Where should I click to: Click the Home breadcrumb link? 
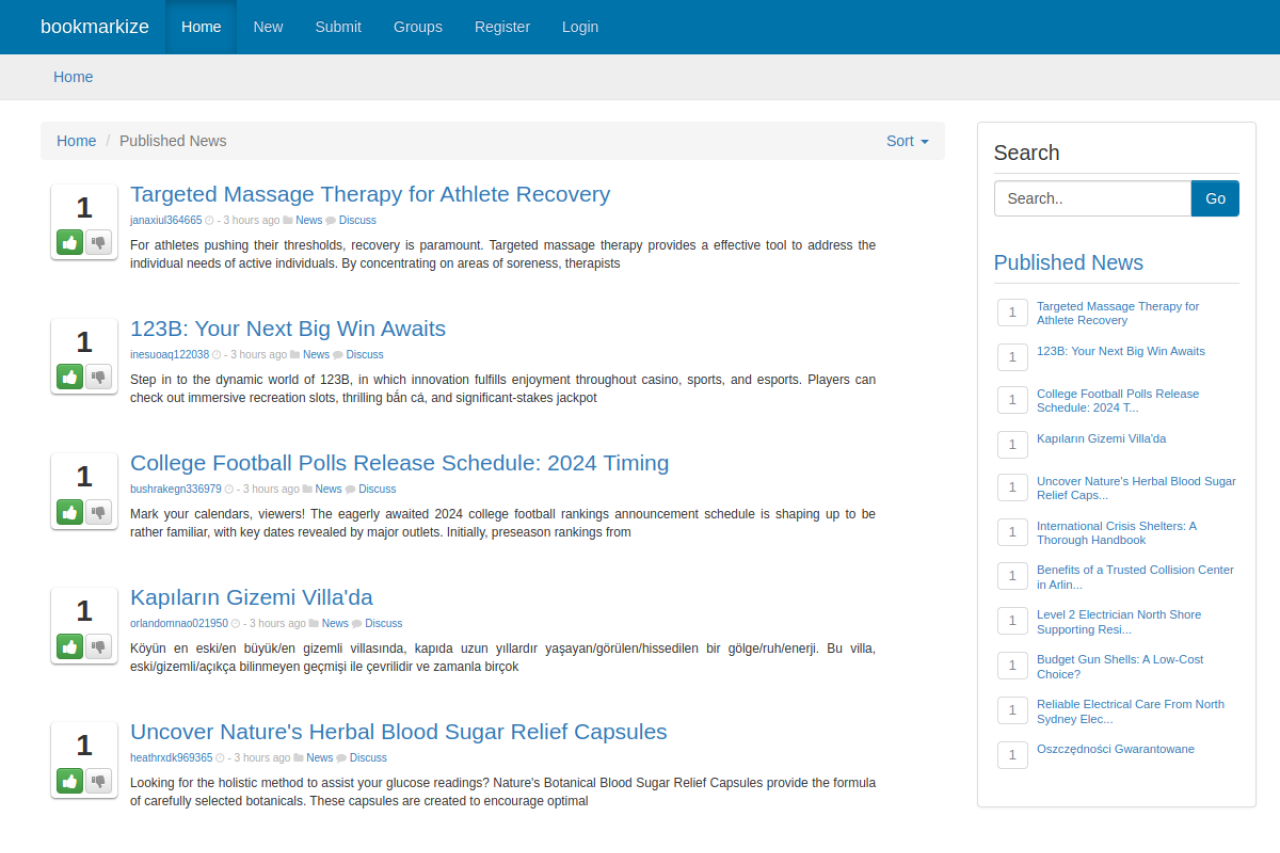click(76, 141)
